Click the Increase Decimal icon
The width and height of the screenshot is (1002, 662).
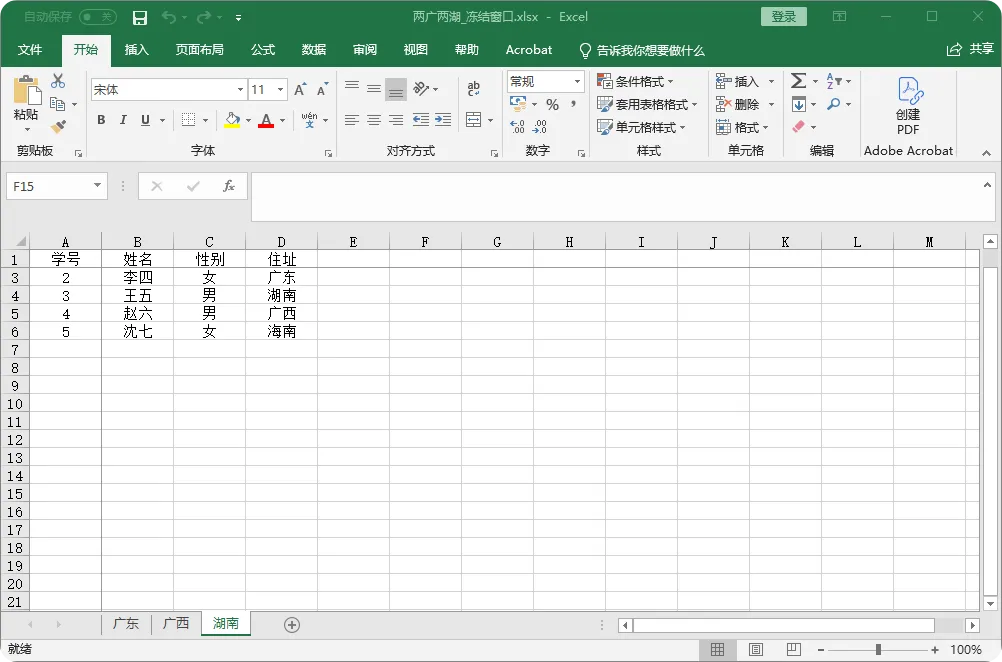518,127
